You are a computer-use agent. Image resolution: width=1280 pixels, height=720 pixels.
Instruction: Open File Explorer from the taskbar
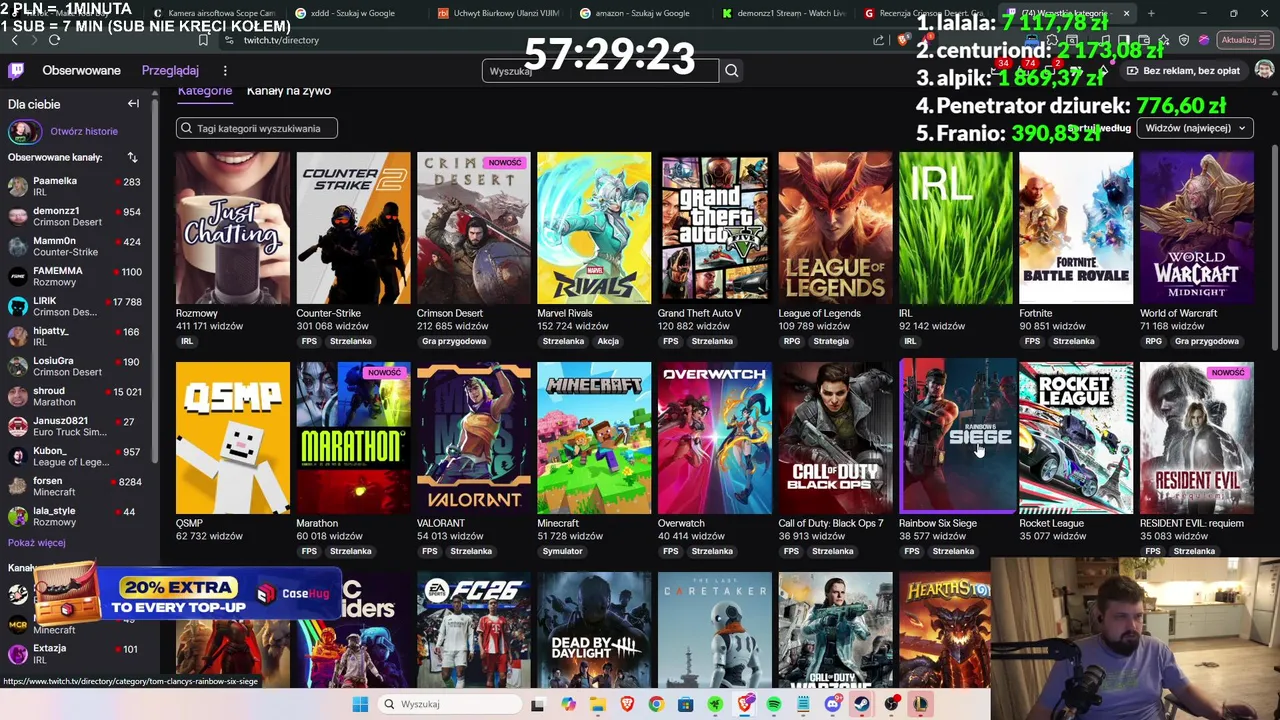598,704
